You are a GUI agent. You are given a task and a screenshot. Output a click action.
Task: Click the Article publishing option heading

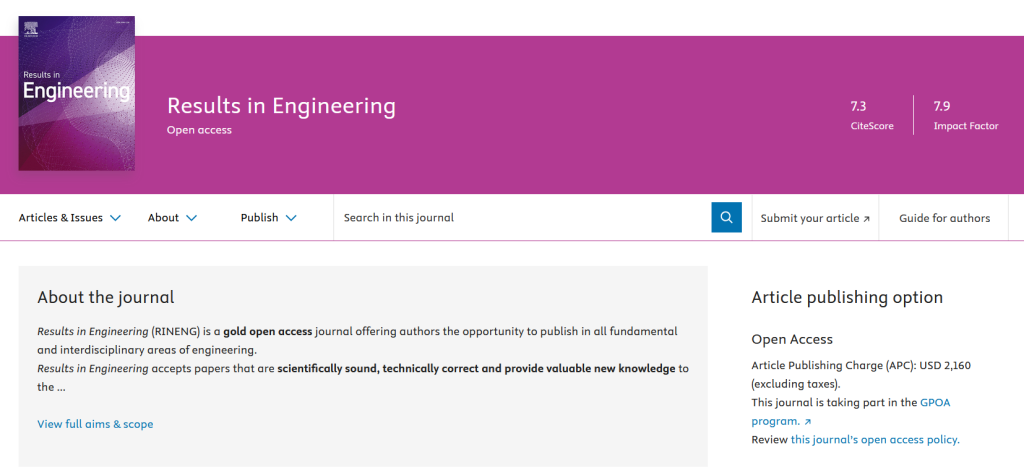[x=847, y=297]
